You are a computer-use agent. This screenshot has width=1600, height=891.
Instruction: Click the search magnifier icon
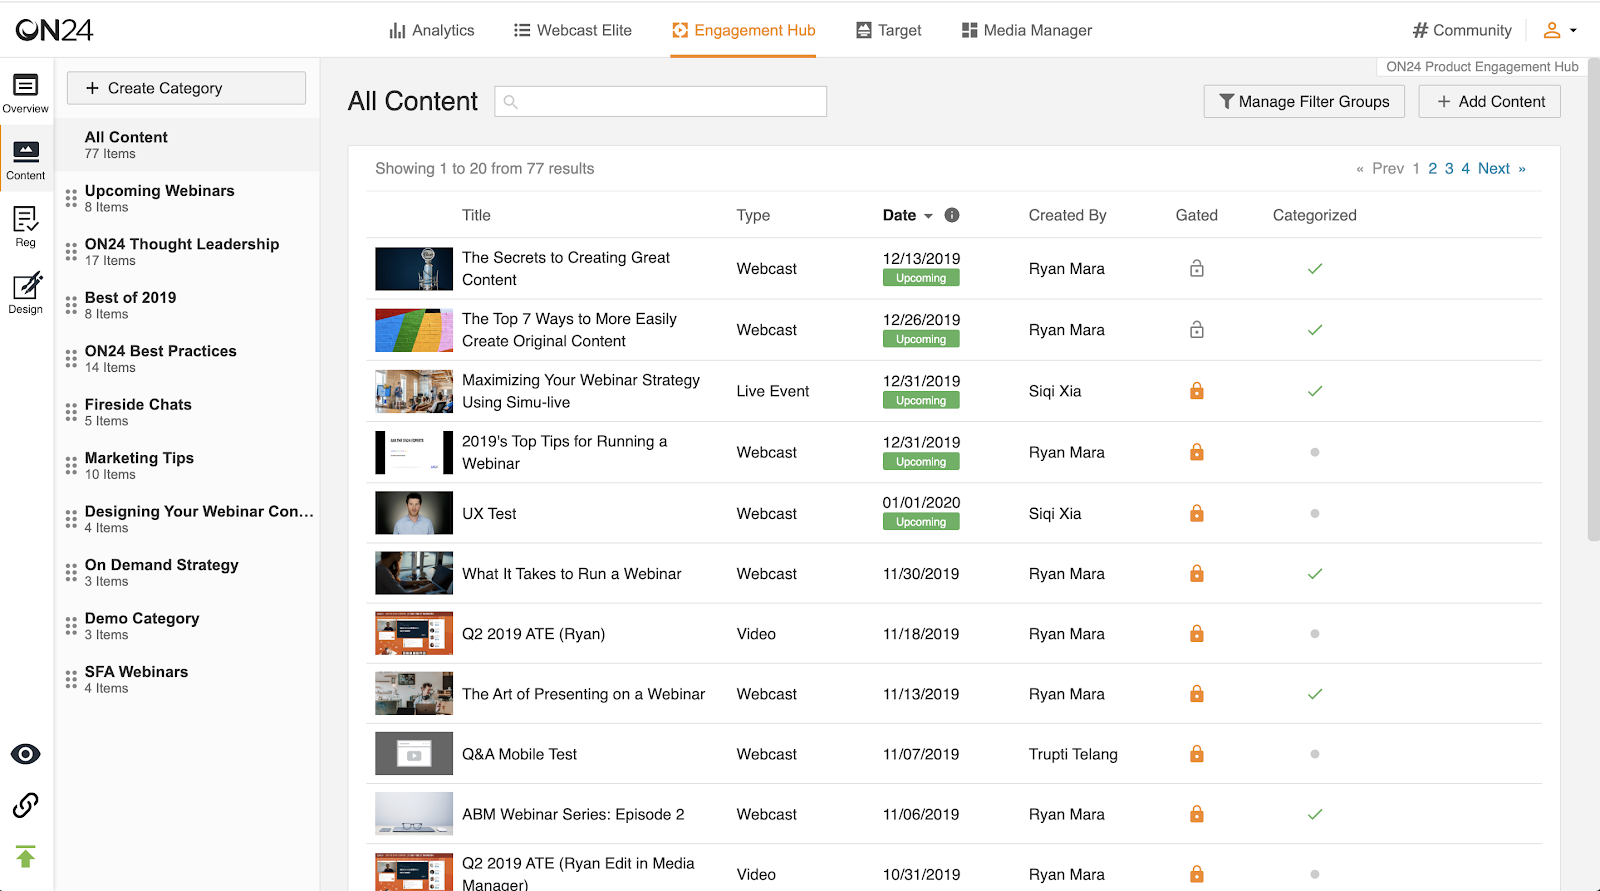click(510, 102)
